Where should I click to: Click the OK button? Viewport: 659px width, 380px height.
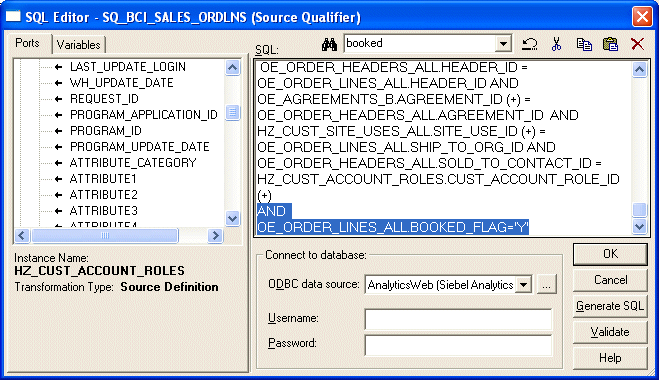coord(610,254)
